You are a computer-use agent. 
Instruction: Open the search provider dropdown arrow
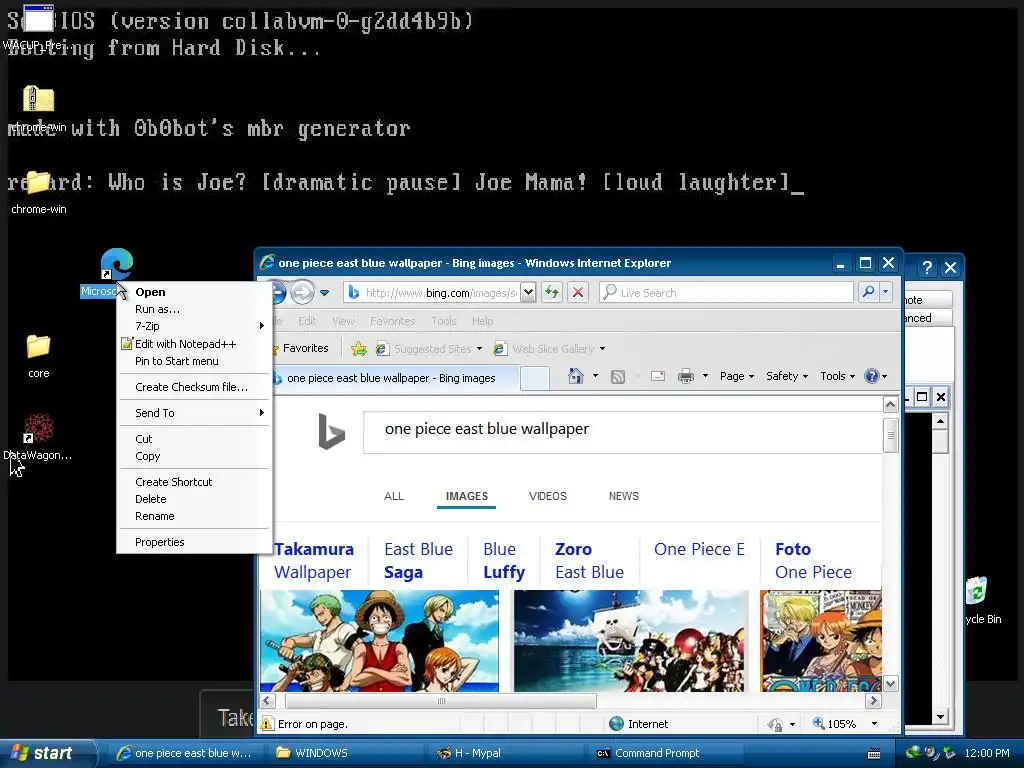pos(886,293)
